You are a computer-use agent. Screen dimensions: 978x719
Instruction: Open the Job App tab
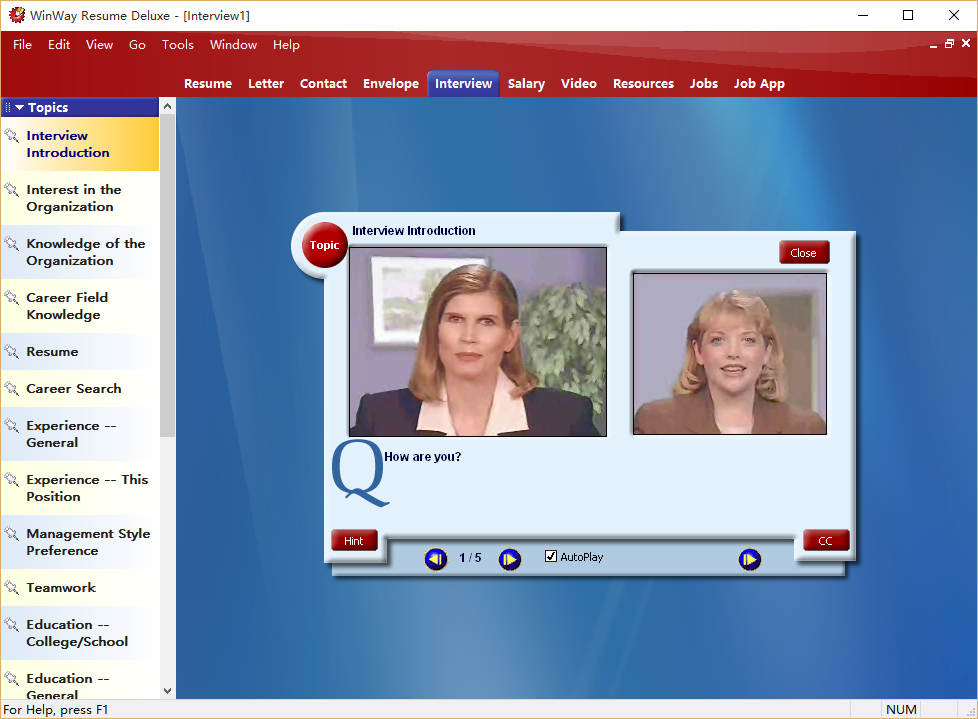point(759,84)
